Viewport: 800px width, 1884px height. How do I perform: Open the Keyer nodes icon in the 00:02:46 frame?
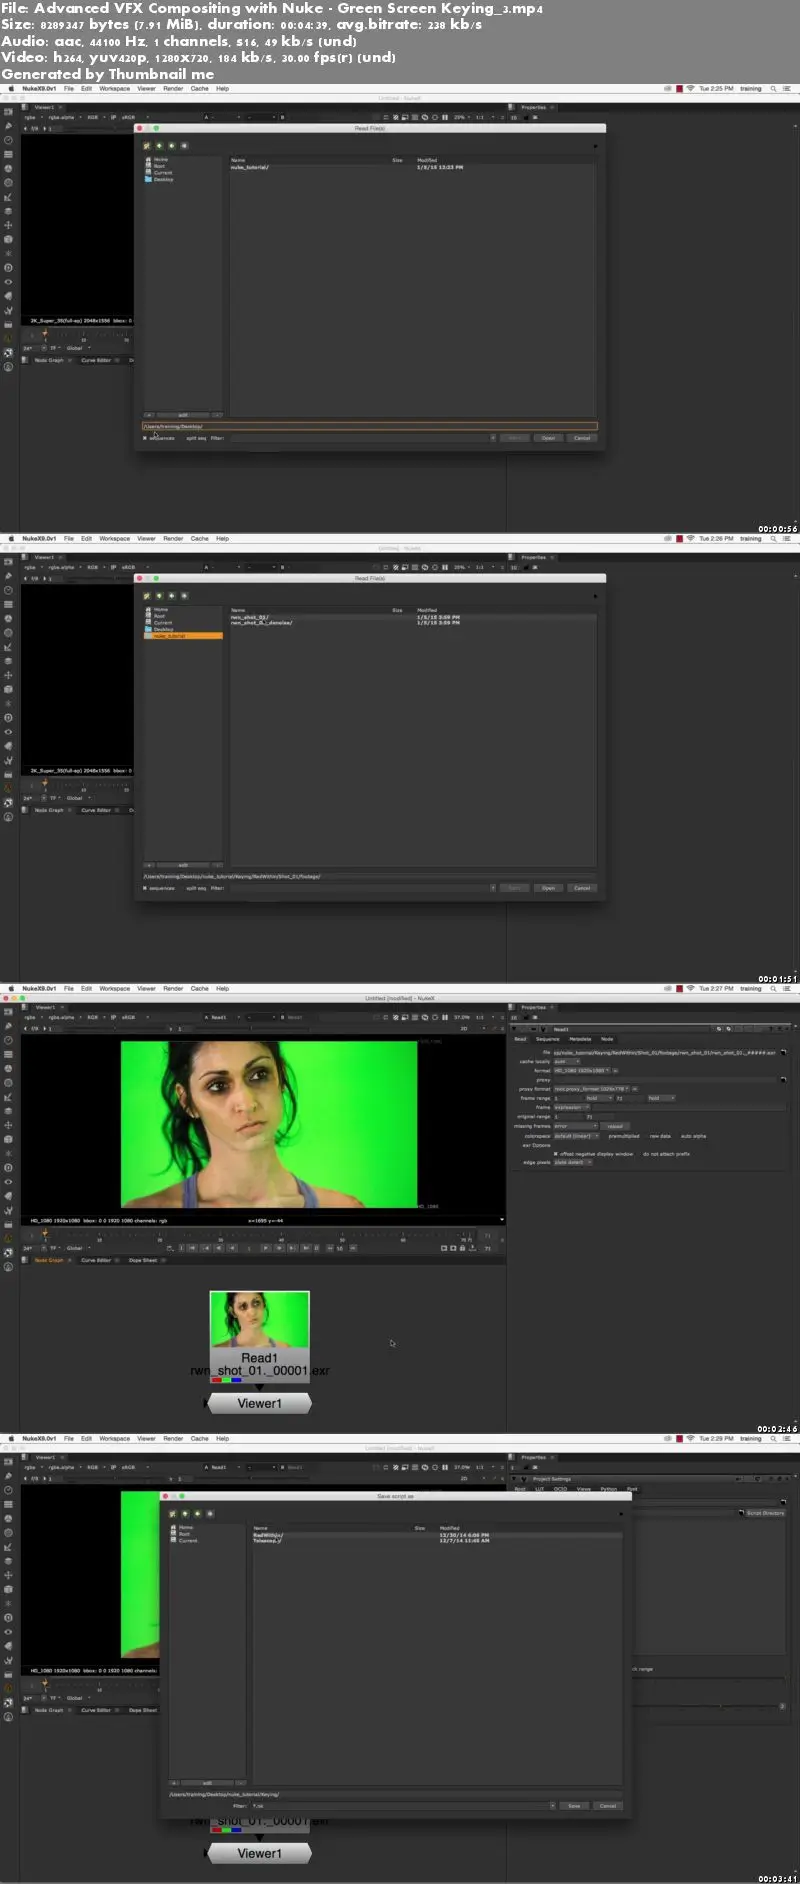coord(8,1097)
